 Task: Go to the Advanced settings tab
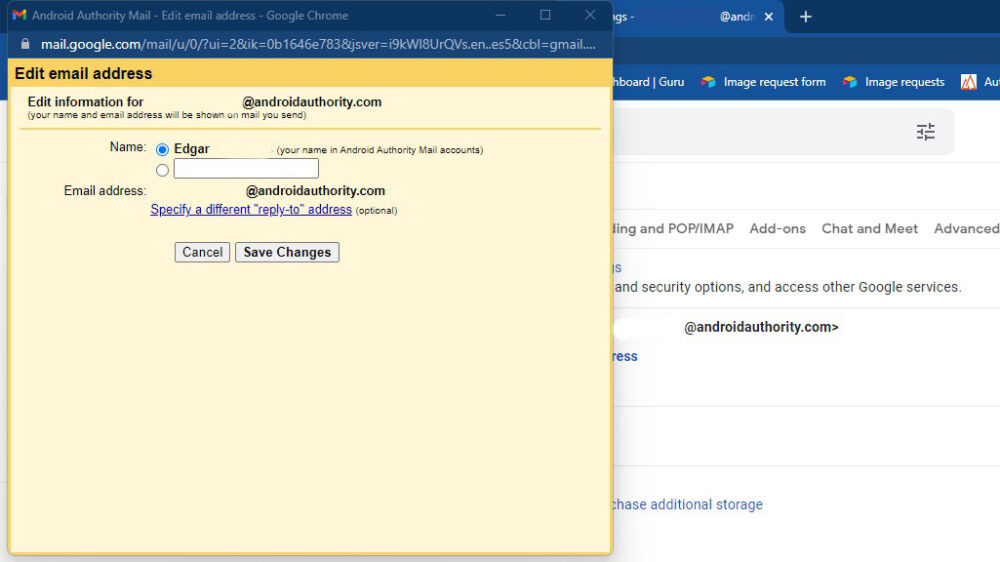tap(965, 229)
